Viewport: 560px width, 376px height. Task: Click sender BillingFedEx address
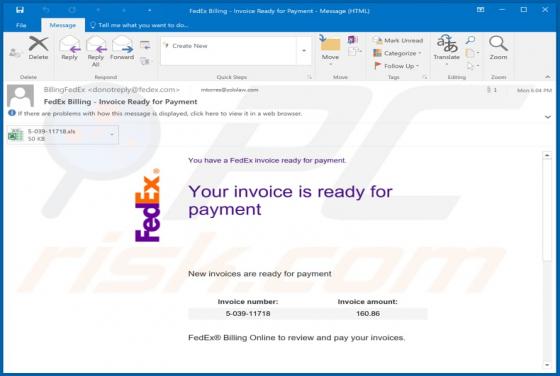pyautogui.click(x=111, y=90)
